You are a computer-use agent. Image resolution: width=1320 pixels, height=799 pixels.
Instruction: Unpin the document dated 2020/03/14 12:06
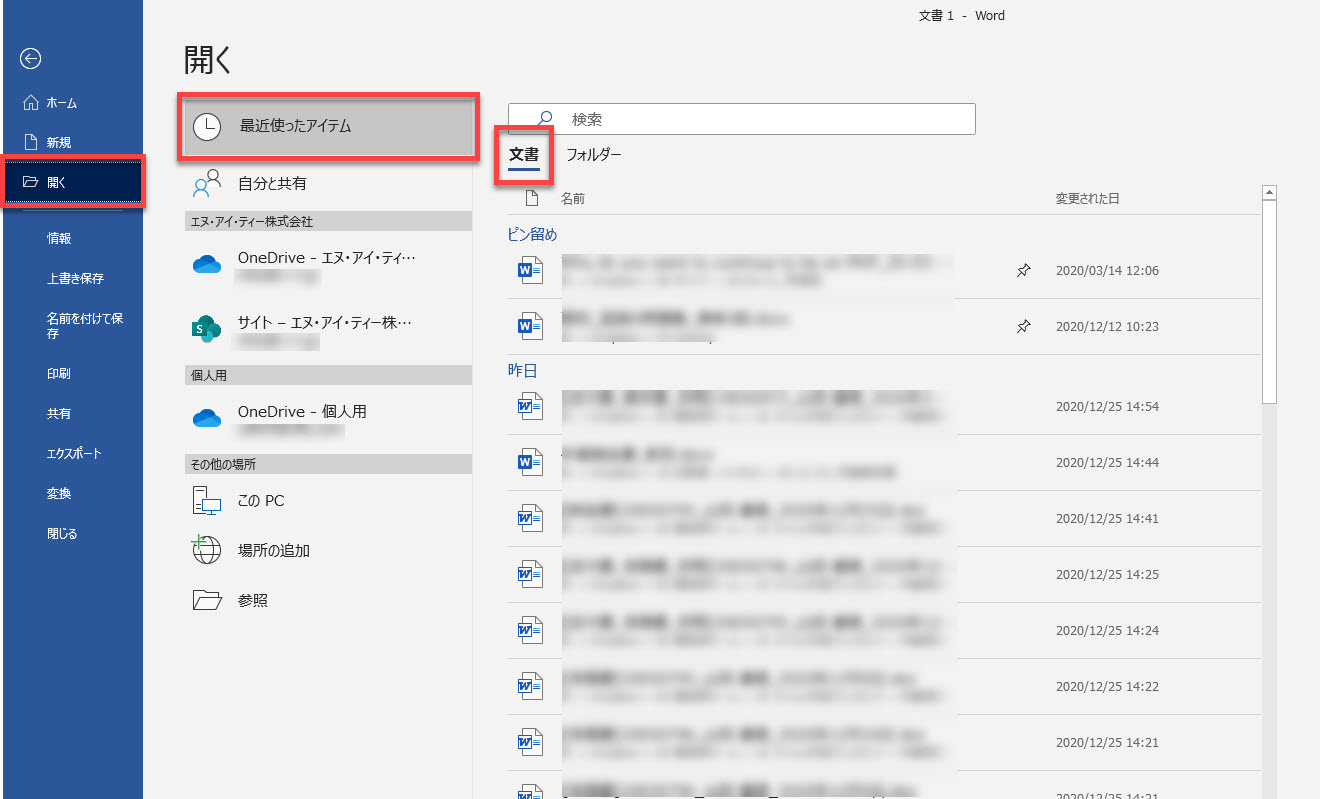pos(1023,270)
